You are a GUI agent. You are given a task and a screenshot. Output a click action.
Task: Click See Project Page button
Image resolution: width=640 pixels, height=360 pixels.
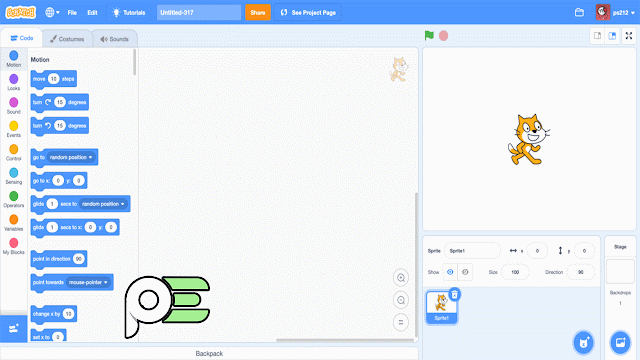coord(308,13)
